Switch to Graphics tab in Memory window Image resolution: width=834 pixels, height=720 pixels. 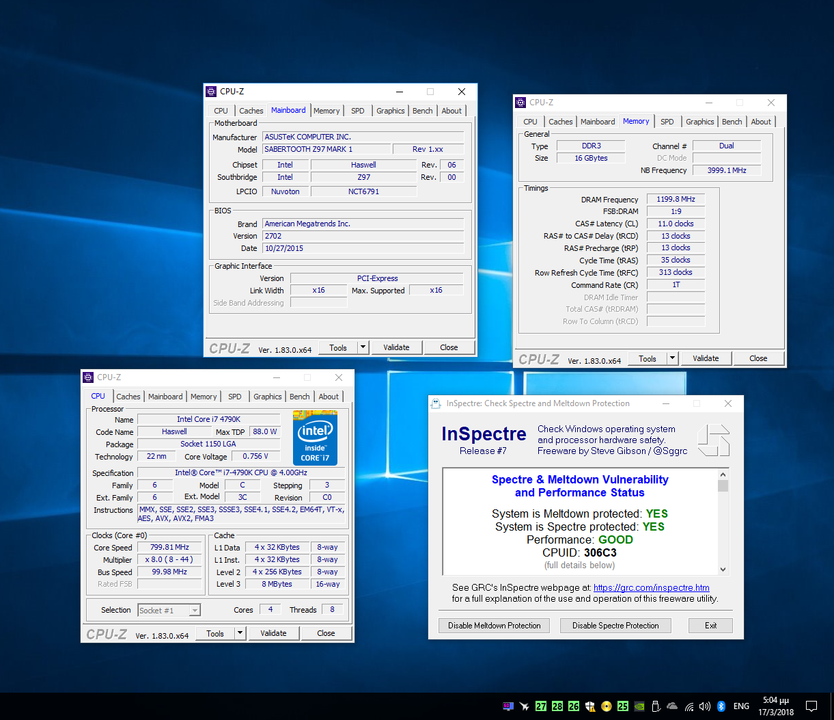[699, 122]
